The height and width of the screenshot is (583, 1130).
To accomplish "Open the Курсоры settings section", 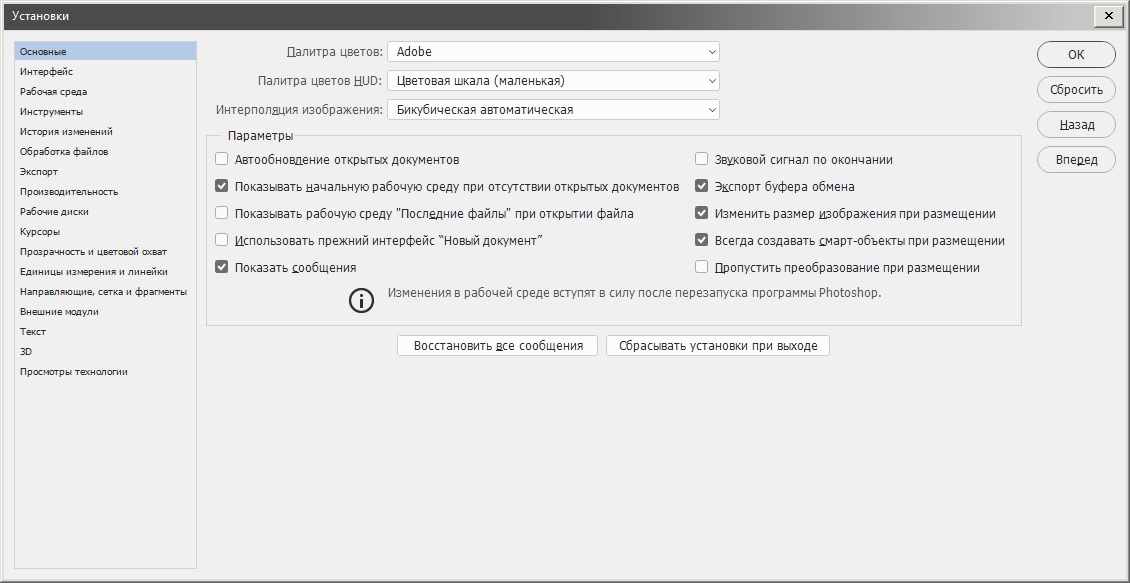I will pos(40,232).
